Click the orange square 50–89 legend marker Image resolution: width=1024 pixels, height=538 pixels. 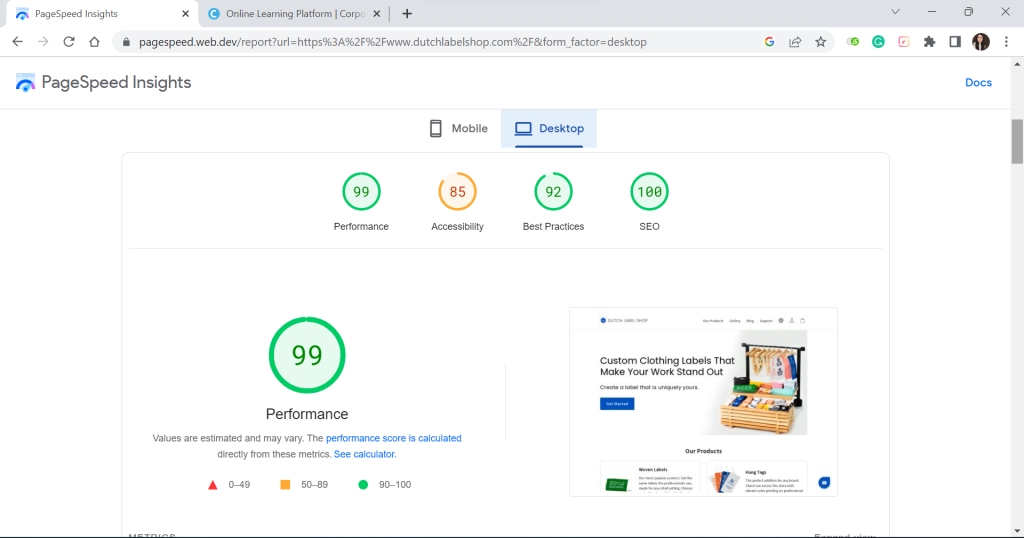point(285,484)
